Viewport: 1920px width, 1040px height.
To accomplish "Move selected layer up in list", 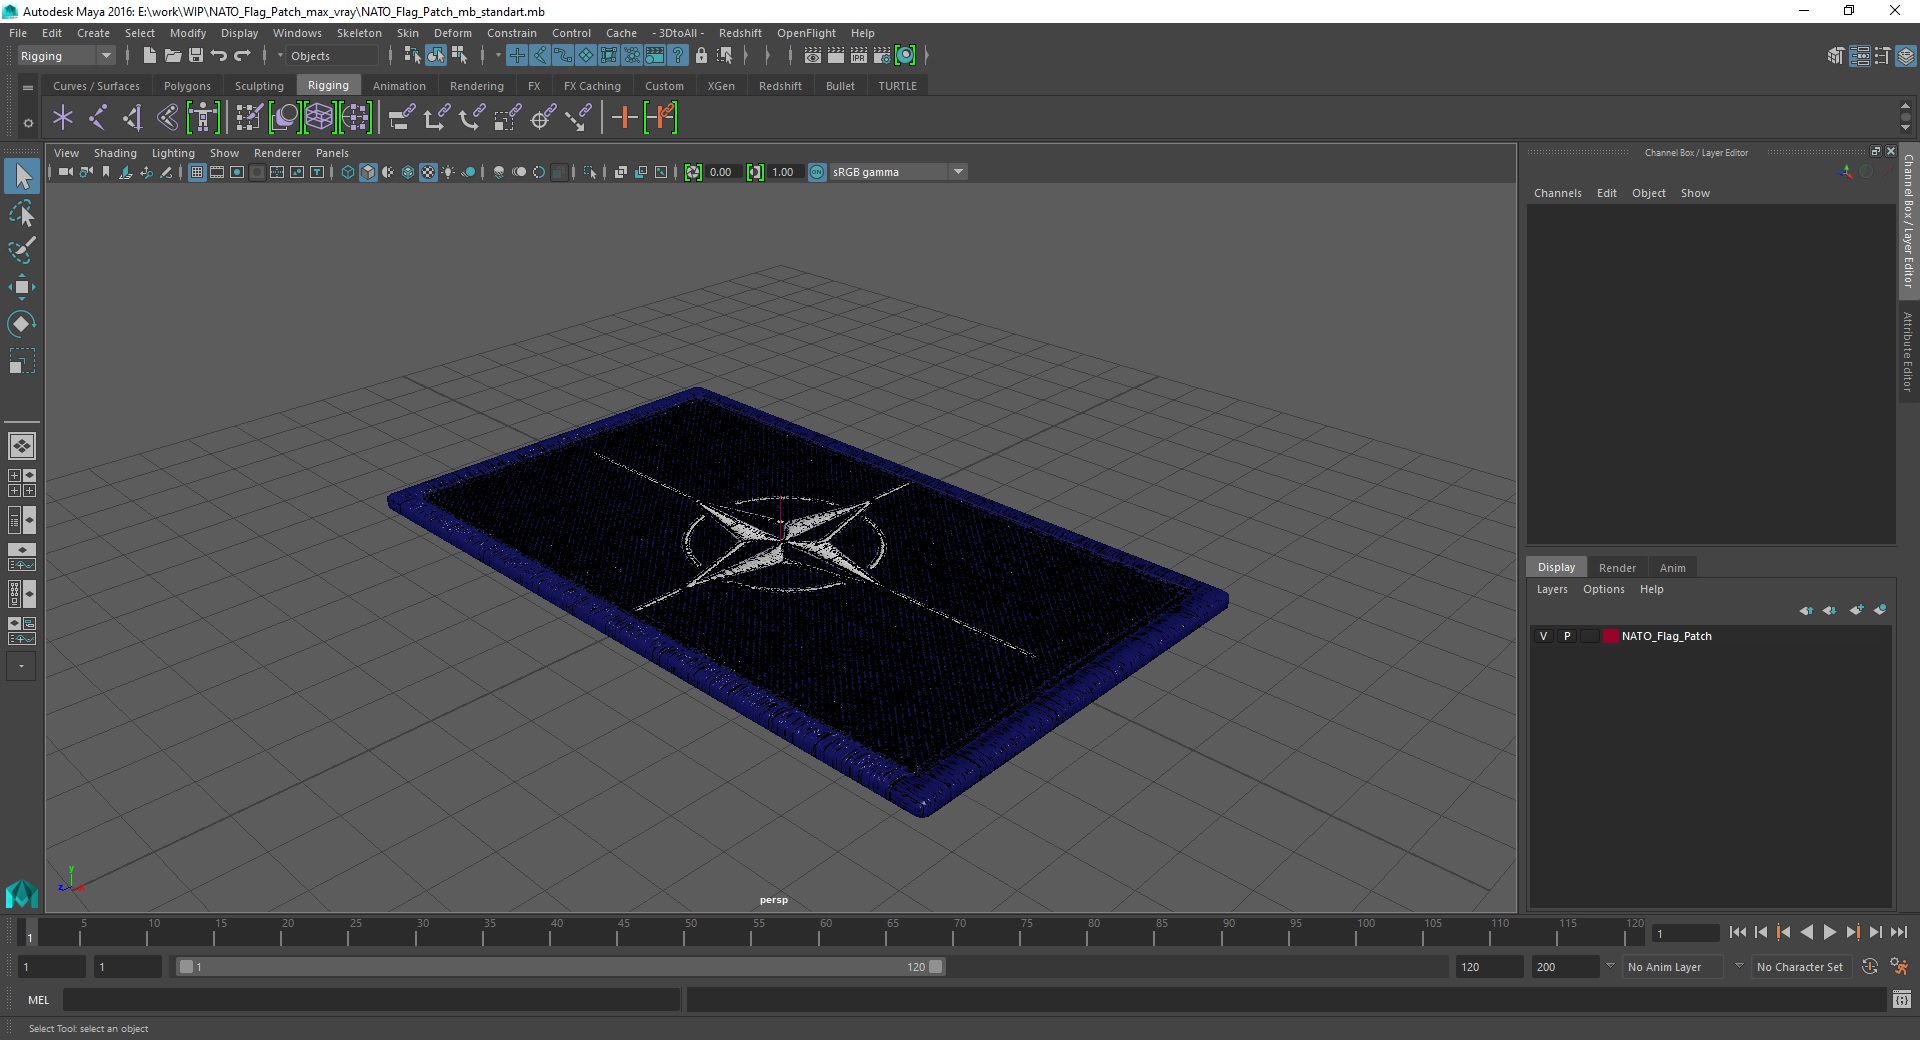I will (x=1806, y=610).
